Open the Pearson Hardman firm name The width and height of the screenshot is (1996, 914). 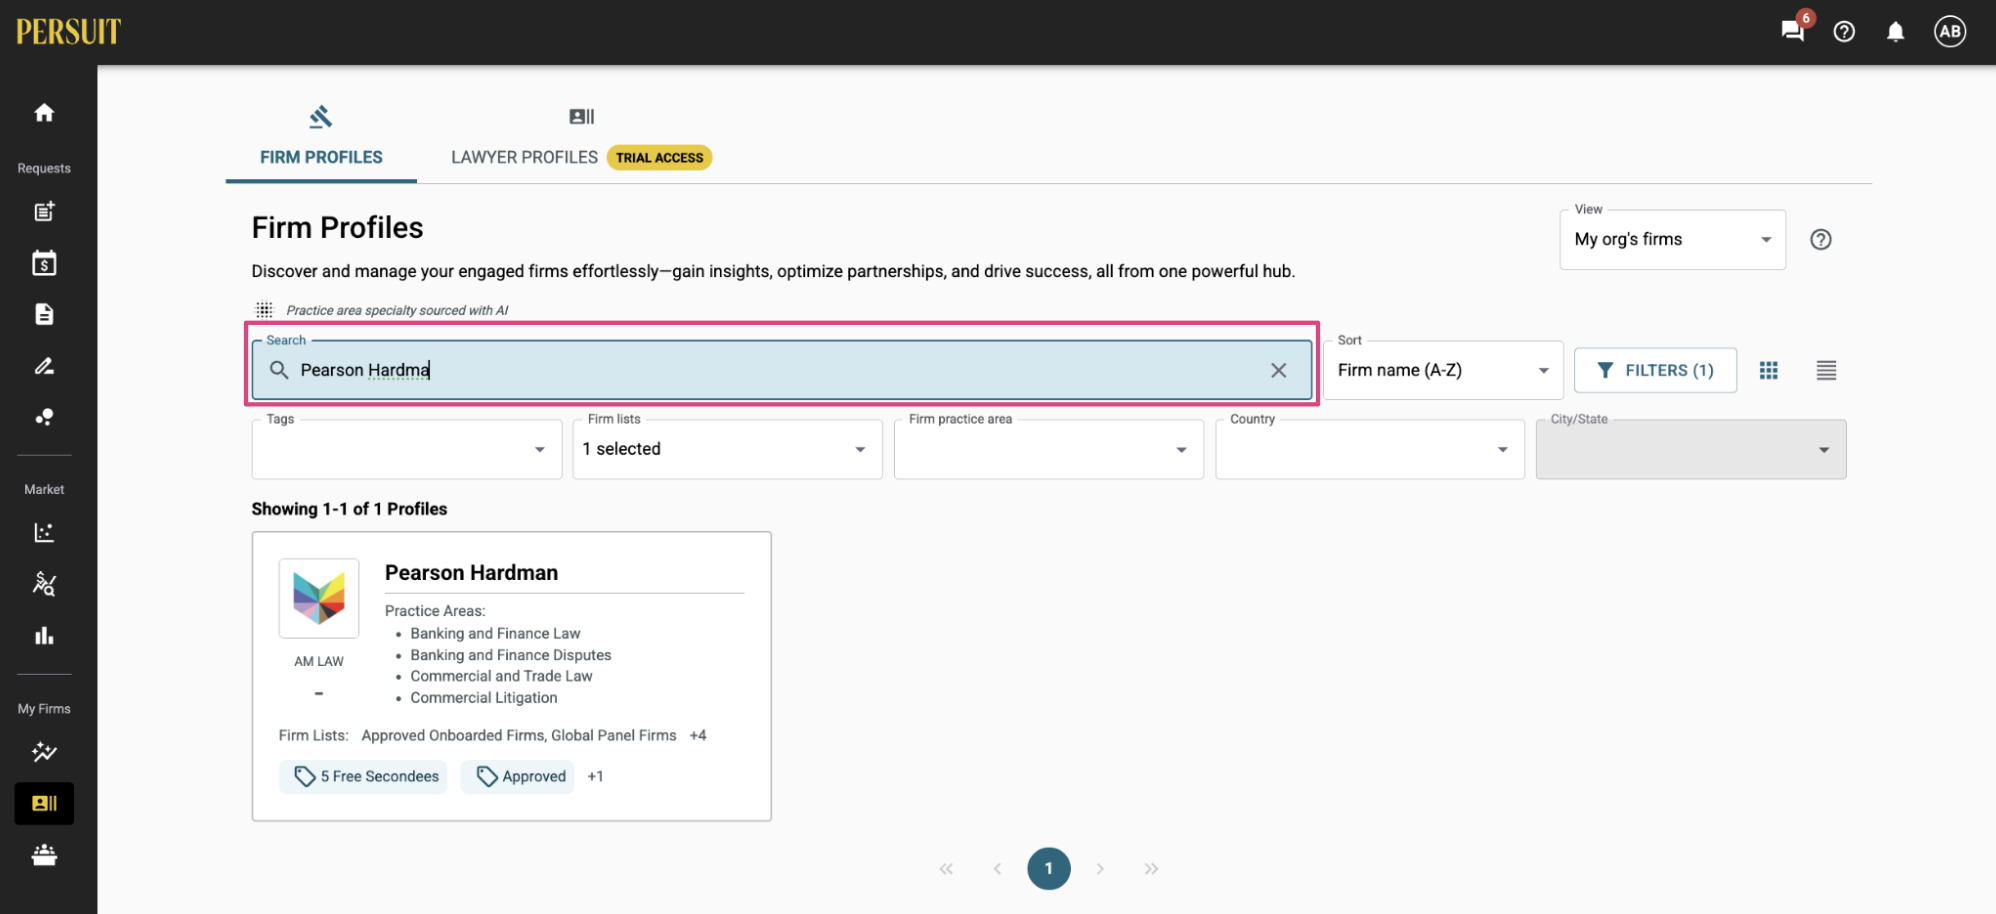click(x=471, y=573)
